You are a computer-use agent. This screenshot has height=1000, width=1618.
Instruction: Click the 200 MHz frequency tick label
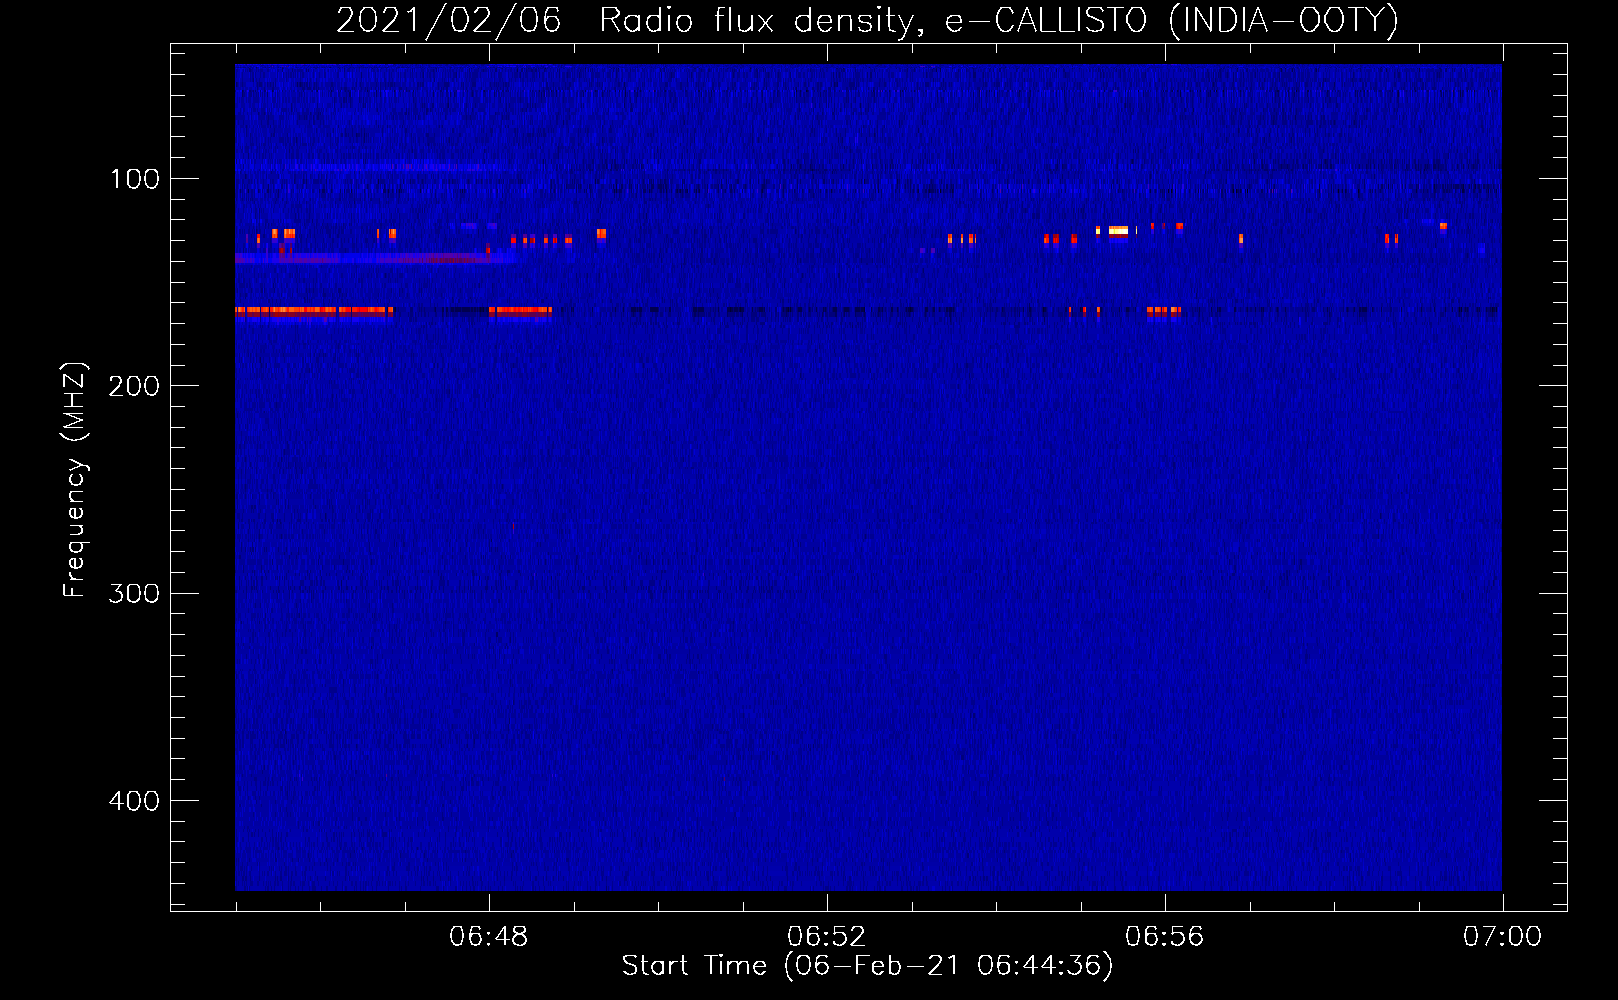coord(135,386)
